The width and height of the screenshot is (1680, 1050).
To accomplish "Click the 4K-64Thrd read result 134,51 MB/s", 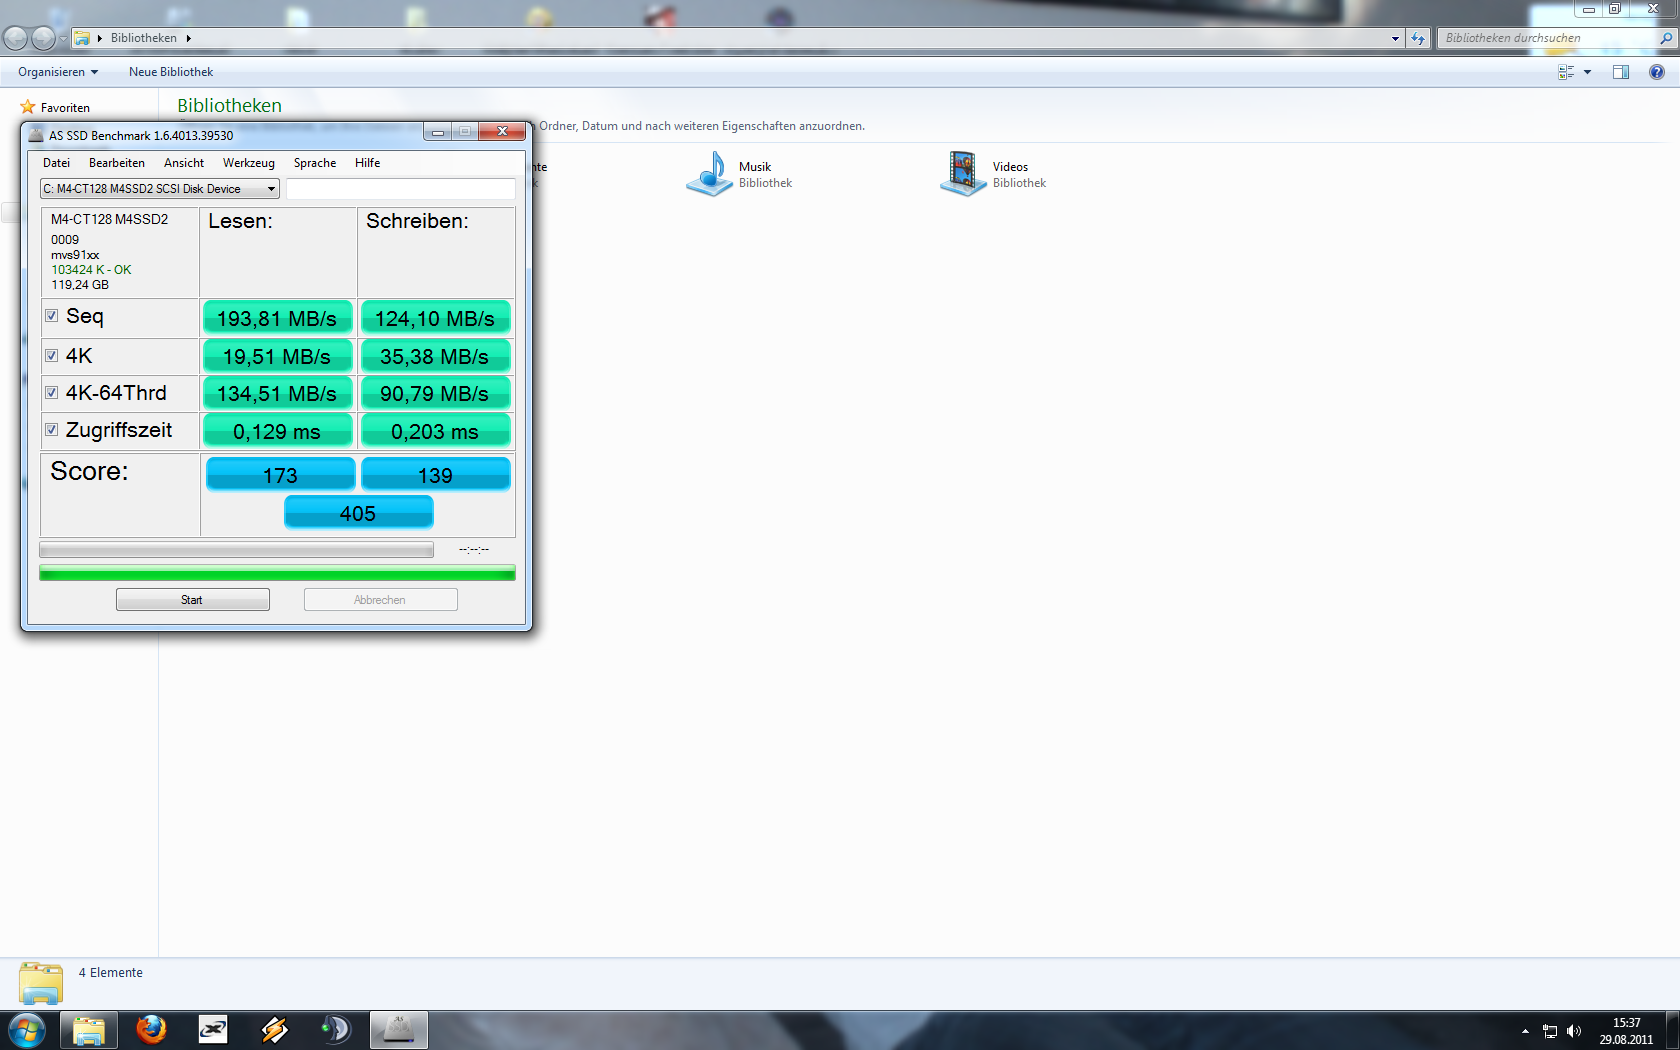I will [278, 393].
